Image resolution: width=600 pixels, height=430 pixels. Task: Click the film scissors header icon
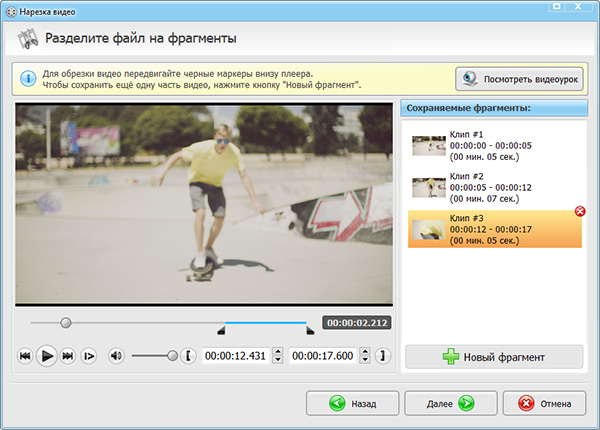coord(28,39)
